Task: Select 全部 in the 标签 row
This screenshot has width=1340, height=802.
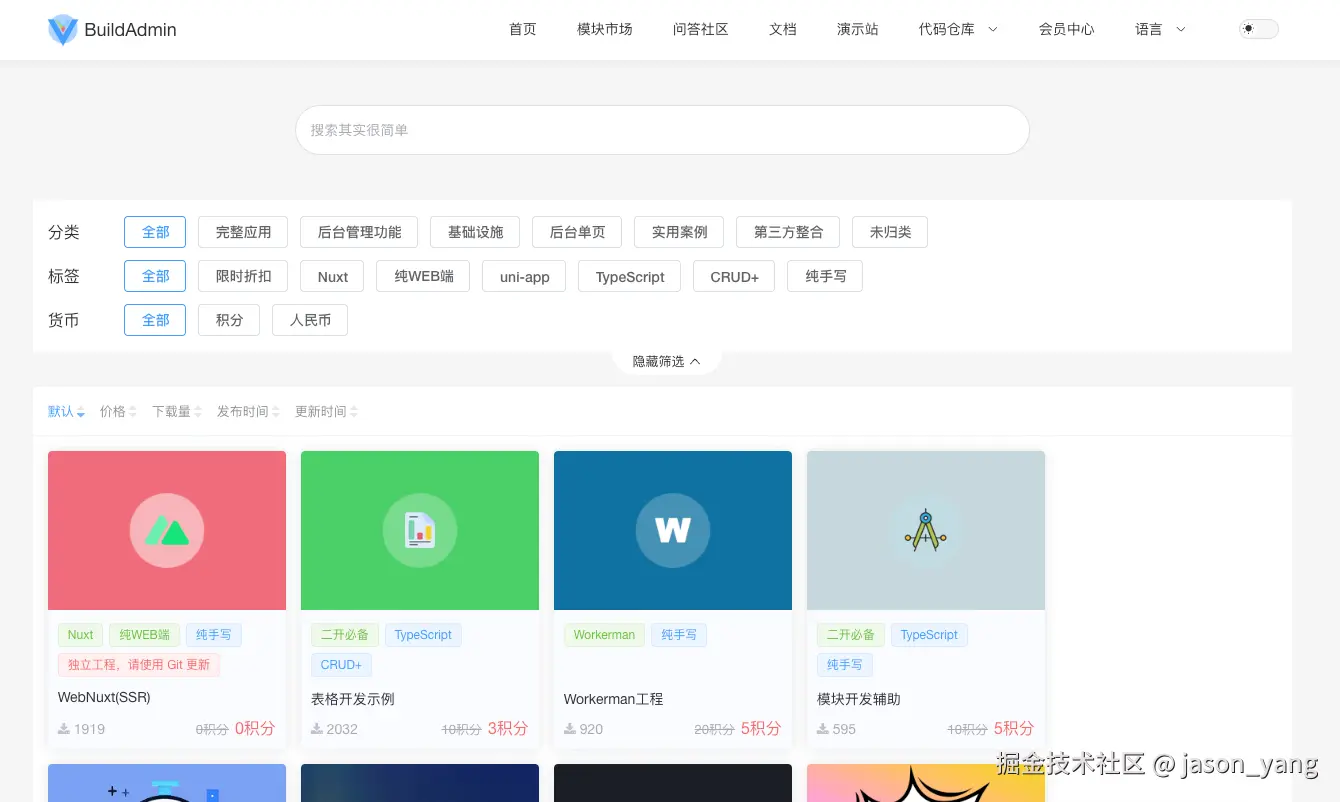Action: 155,276
